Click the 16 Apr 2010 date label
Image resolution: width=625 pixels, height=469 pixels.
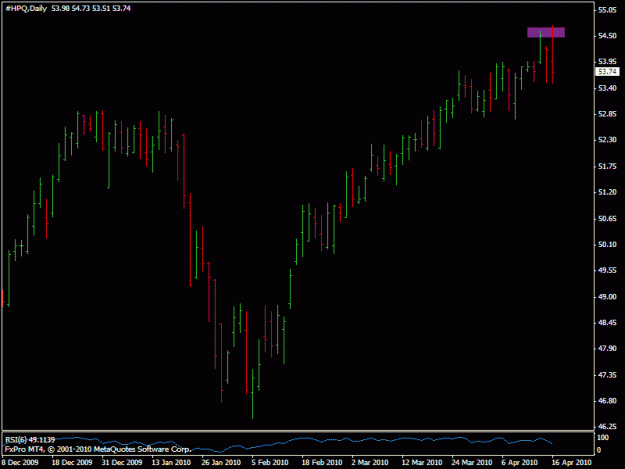[571, 463]
